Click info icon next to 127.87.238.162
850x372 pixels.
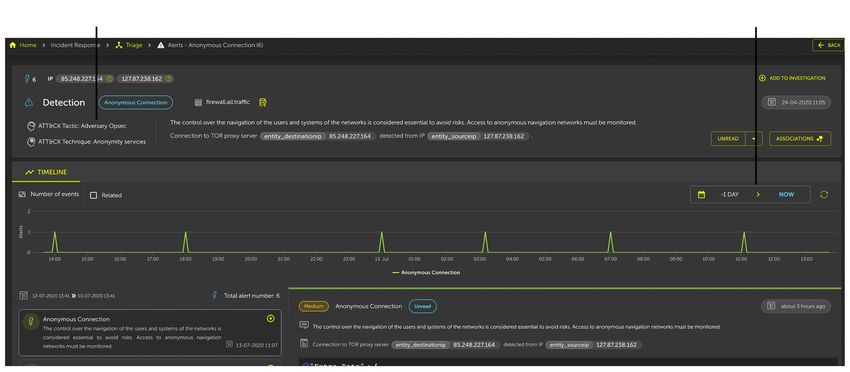(169, 79)
